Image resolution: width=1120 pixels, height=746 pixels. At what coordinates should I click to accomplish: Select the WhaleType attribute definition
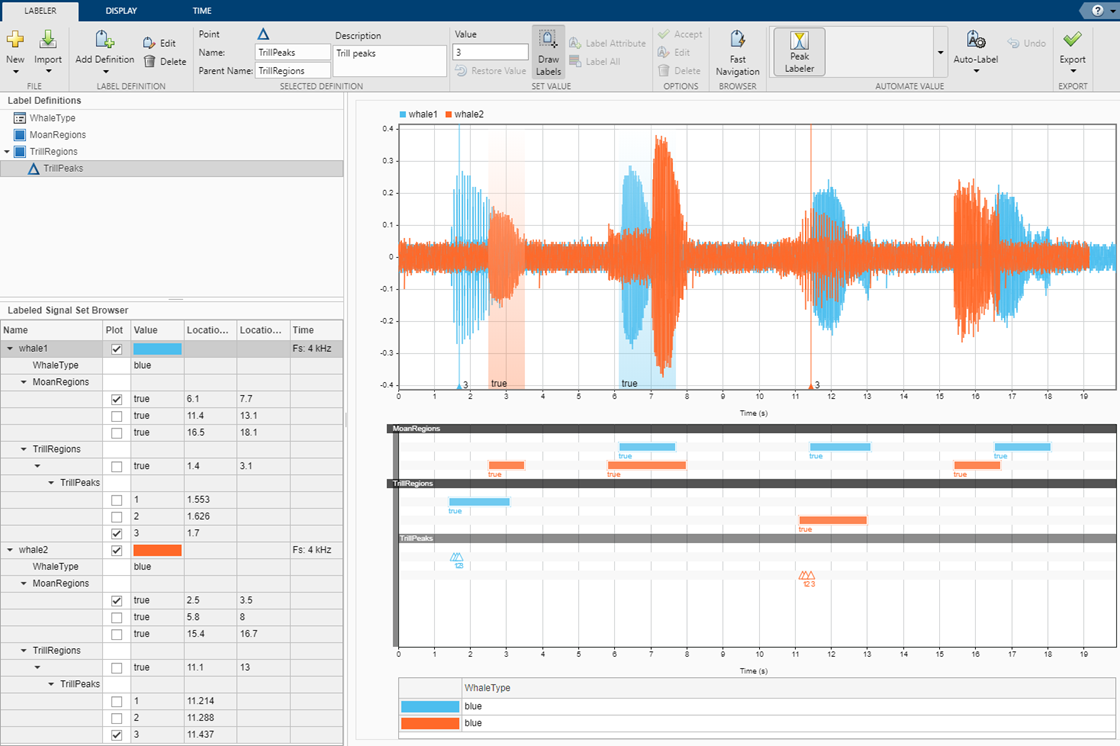click(52, 118)
